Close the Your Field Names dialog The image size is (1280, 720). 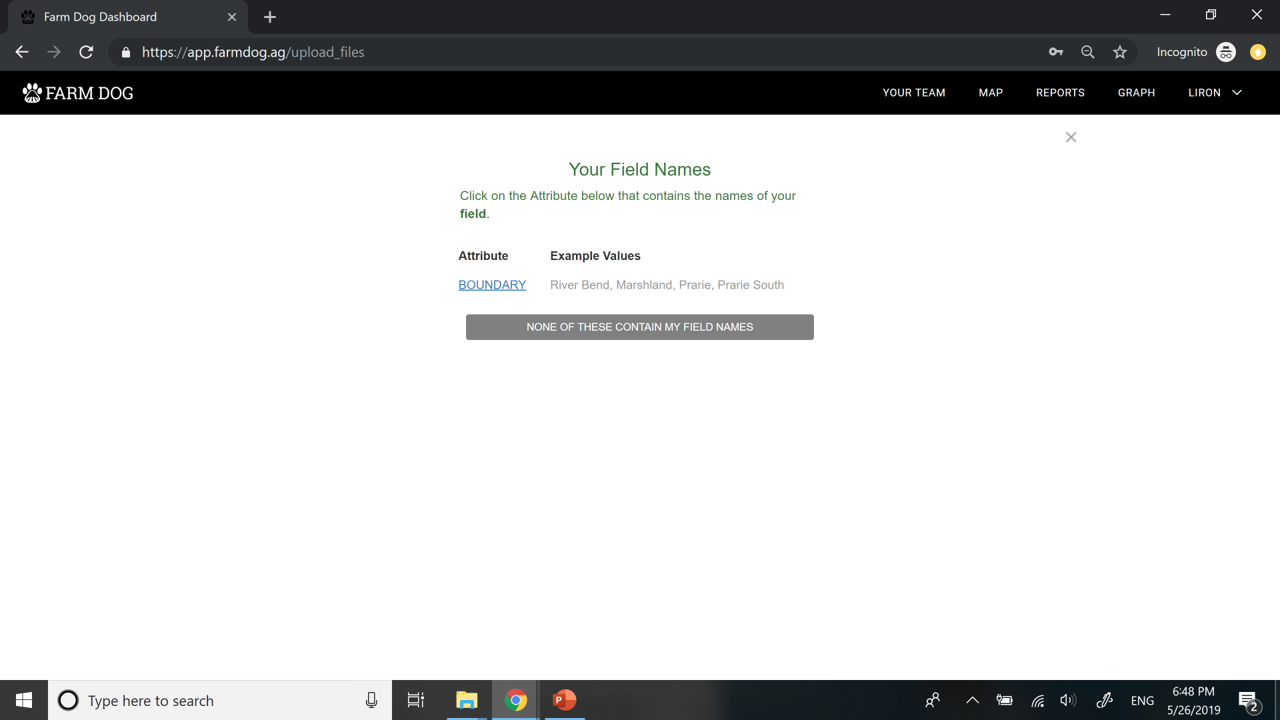click(x=1071, y=137)
